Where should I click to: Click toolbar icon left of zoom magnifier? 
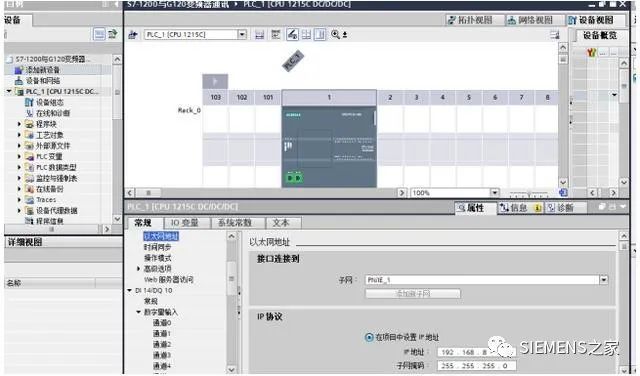[x=320, y=35]
